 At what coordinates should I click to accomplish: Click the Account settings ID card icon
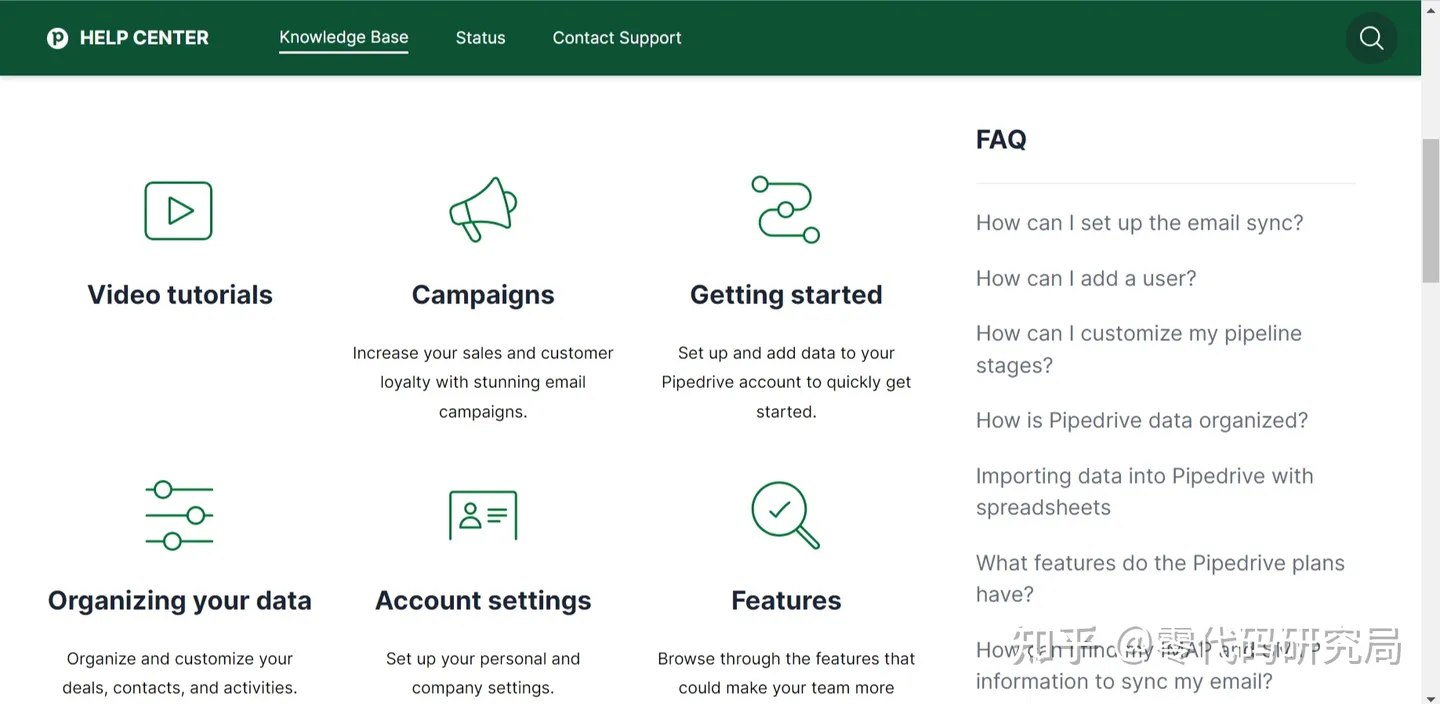(x=483, y=515)
